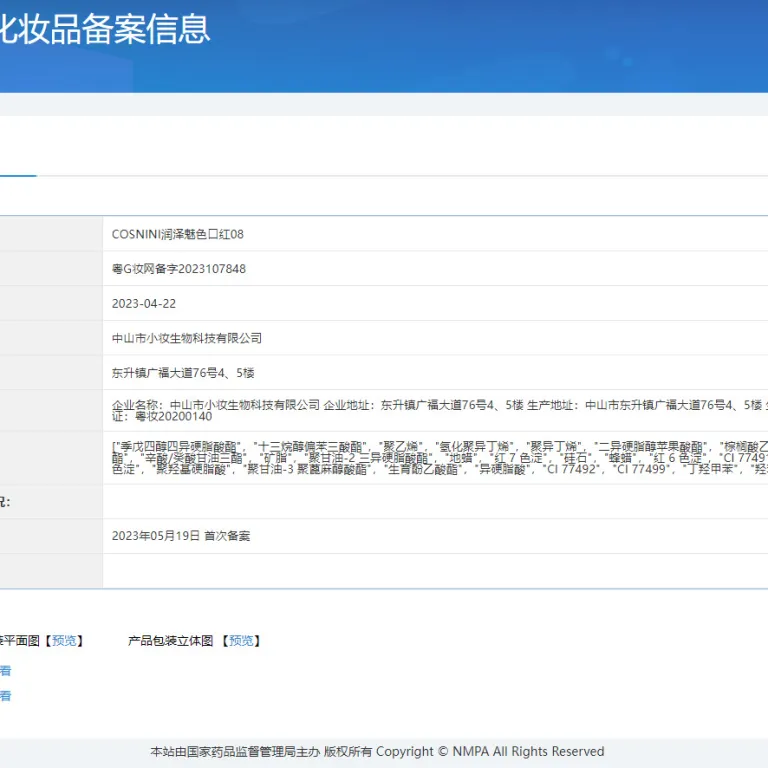Click 2023年05月19日 首次备案 entry

pyautogui.click(x=181, y=536)
